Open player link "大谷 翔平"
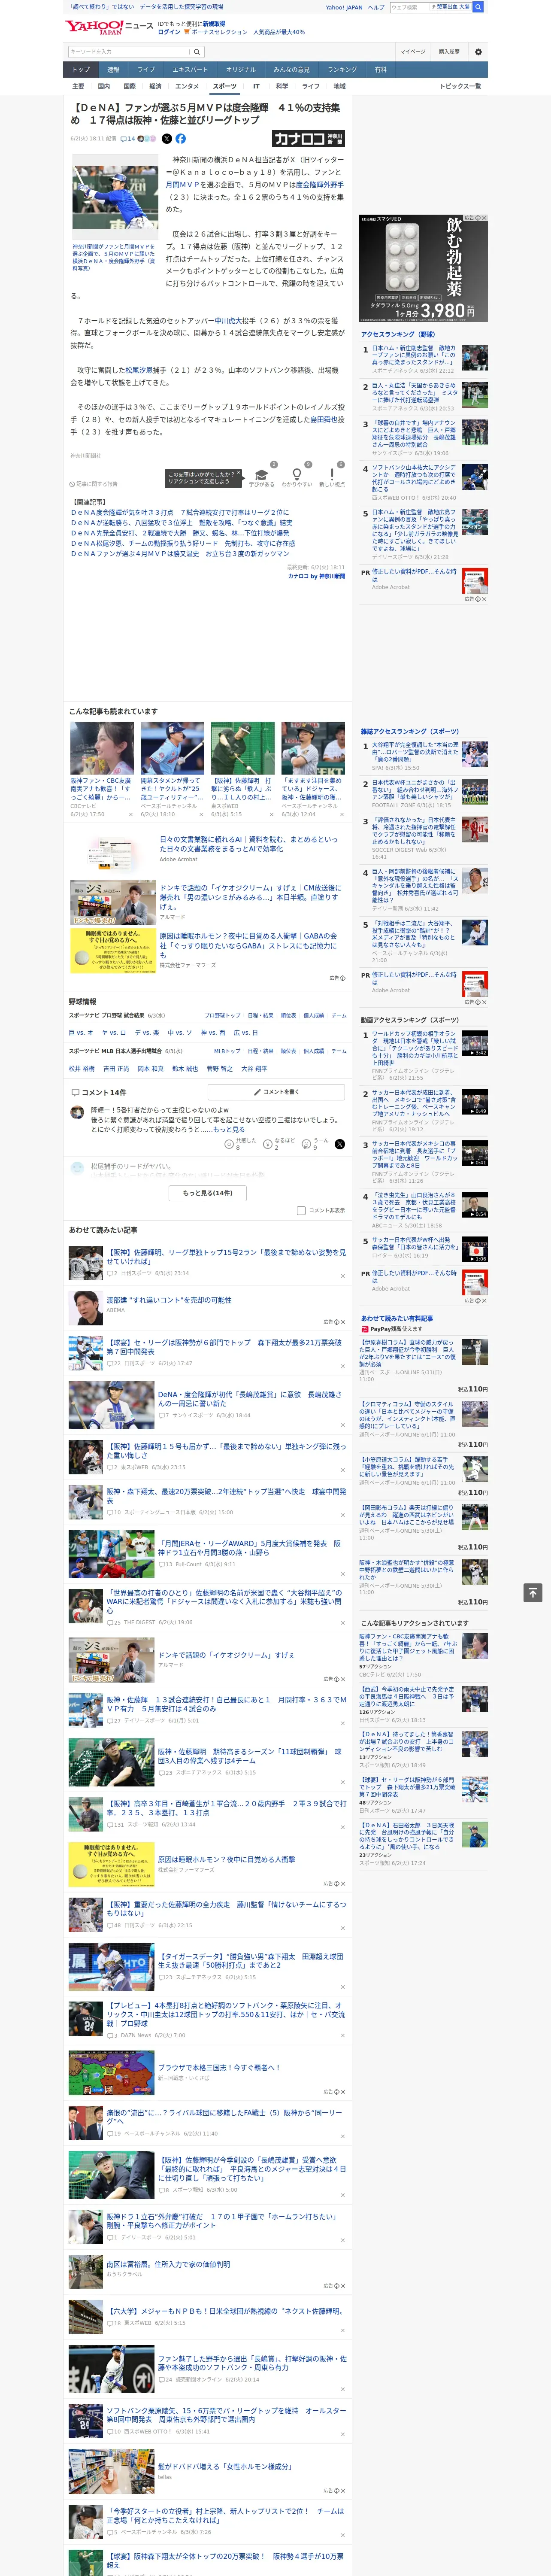The width and height of the screenshot is (551, 2576). [253, 1068]
